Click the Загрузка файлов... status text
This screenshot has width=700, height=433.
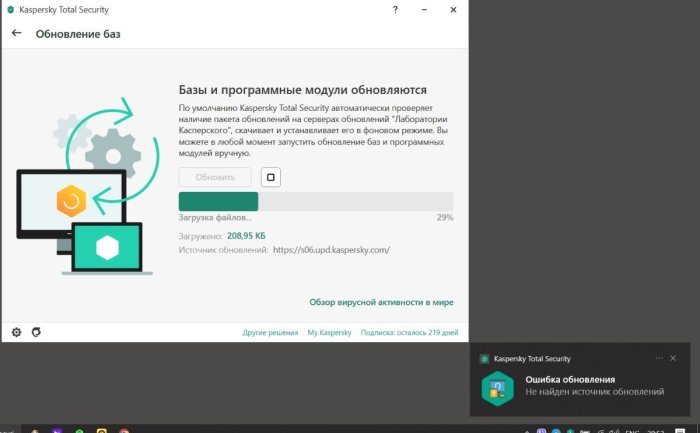[x=215, y=218]
